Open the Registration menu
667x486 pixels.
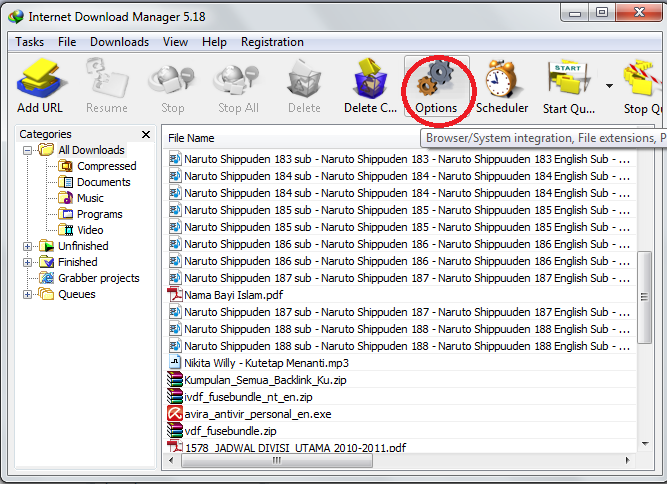pyautogui.click(x=272, y=42)
